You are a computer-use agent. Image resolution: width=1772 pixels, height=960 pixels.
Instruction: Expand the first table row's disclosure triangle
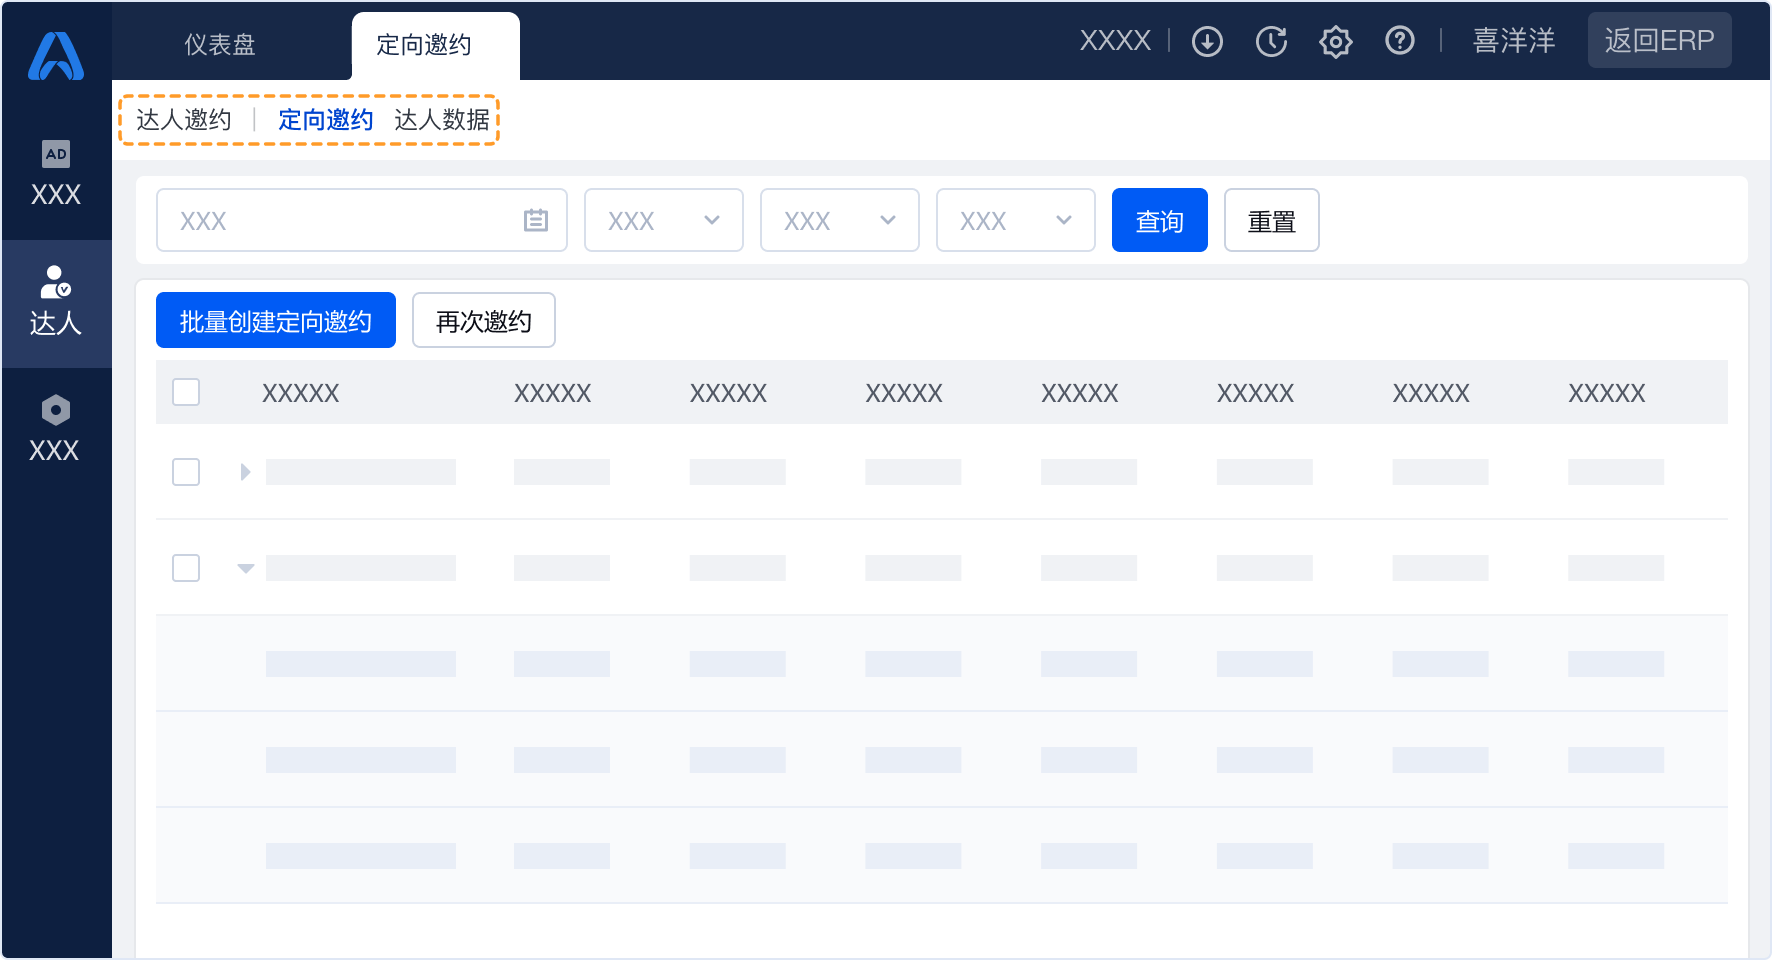[x=245, y=472]
